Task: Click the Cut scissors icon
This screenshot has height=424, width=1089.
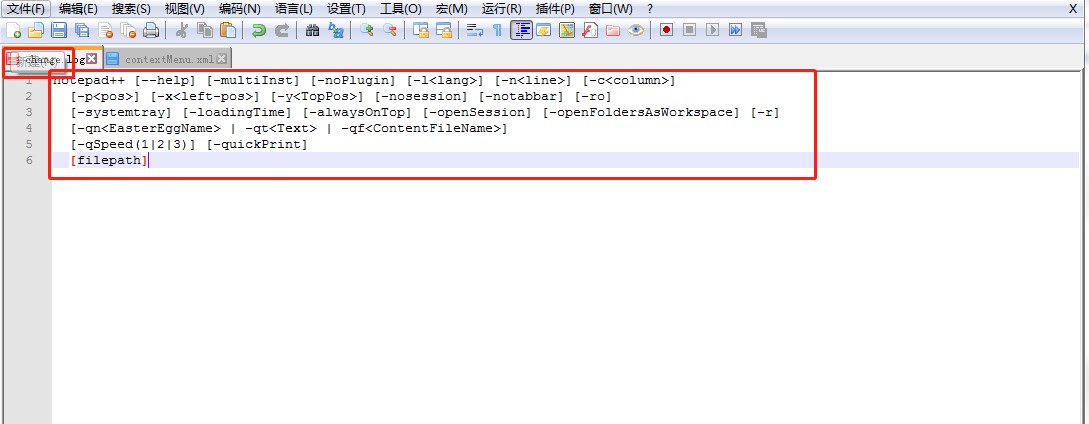Action: coord(182,30)
